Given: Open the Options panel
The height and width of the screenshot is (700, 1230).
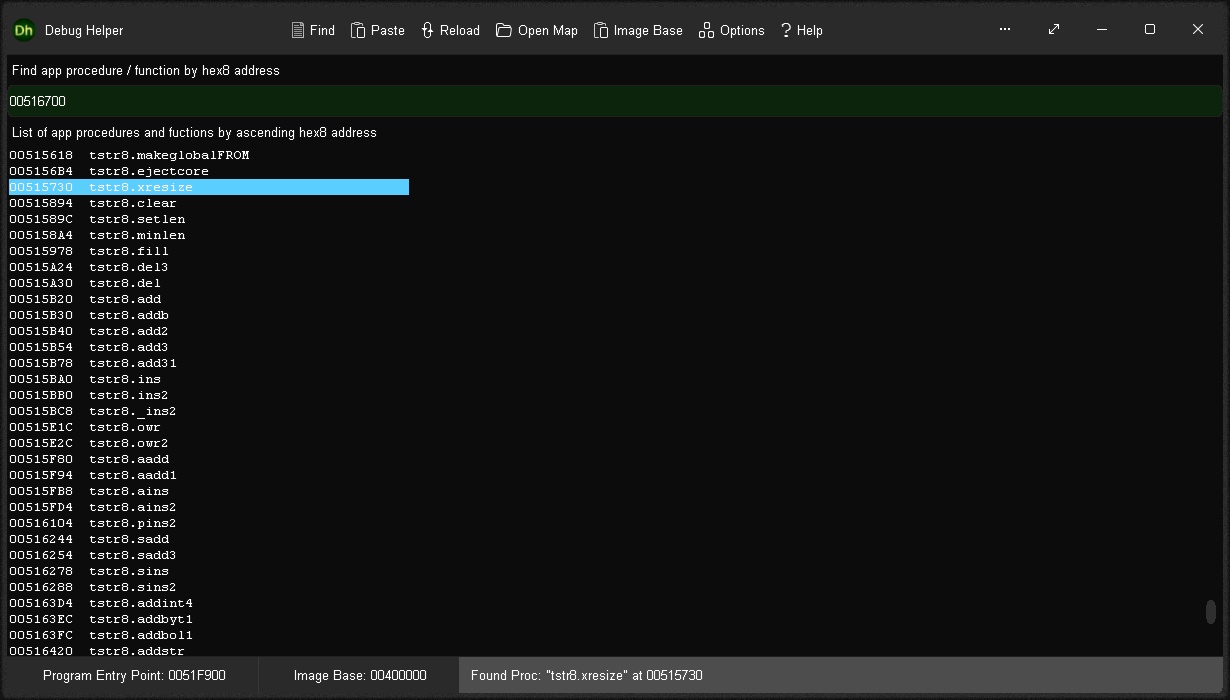Looking at the screenshot, I should pos(731,30).
